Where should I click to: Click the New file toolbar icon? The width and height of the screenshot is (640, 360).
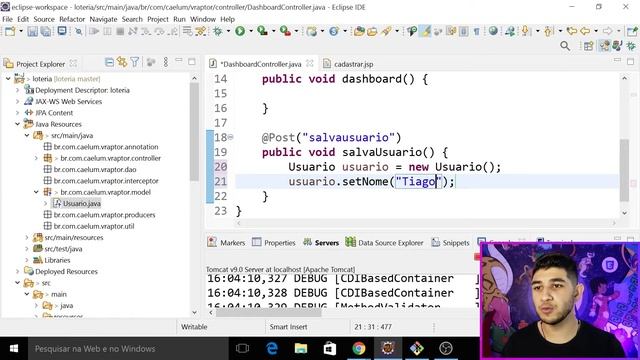10,31
